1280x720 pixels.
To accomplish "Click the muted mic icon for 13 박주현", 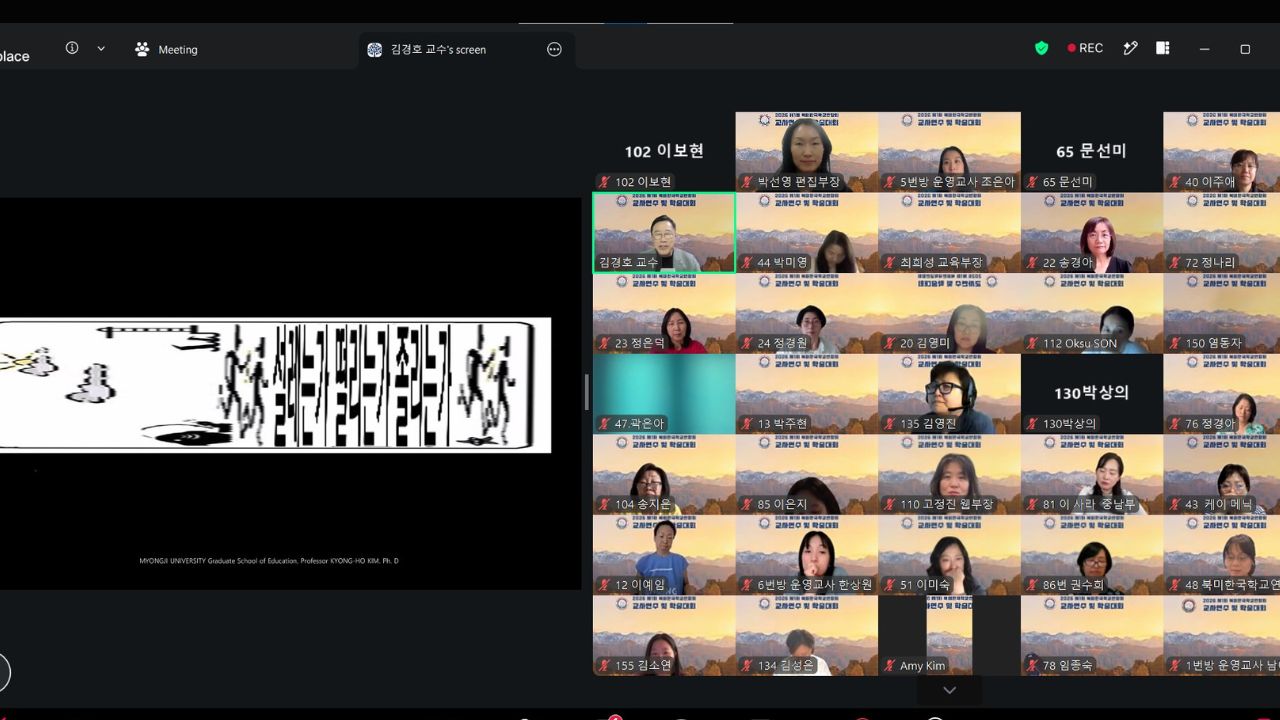I will tap(747, 424).
